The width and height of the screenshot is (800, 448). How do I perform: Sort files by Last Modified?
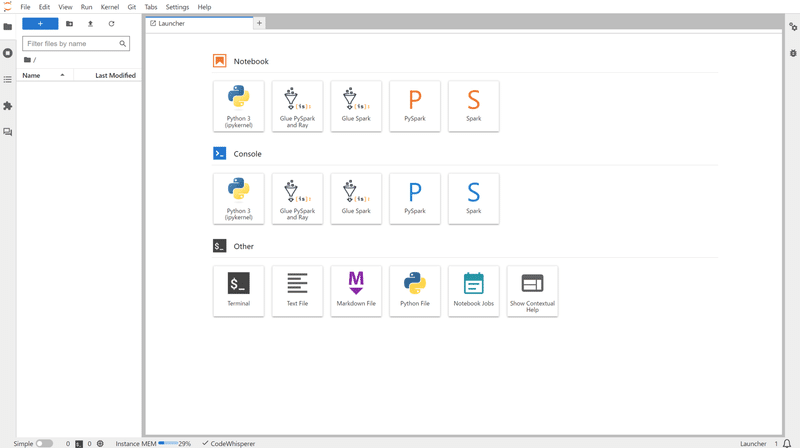click(x=108, y=75)
